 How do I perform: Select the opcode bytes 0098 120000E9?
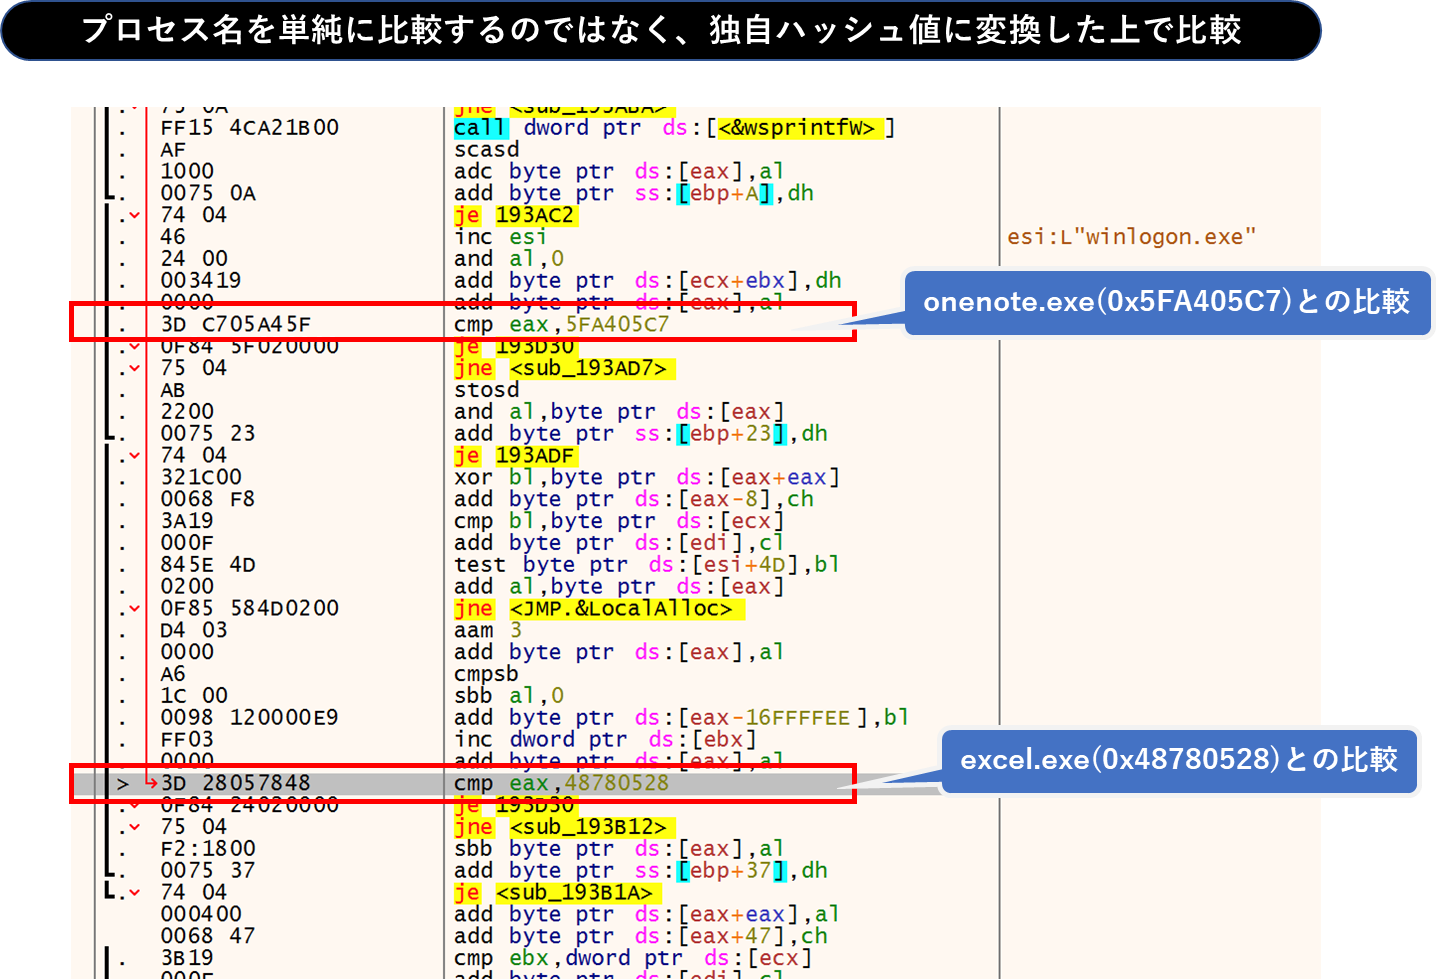point(249,718)
